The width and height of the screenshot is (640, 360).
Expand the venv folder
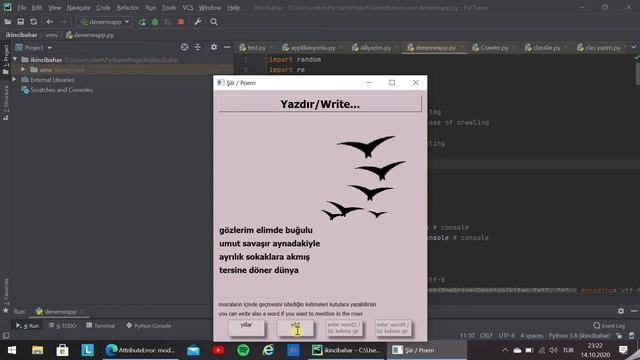[23, 70]
